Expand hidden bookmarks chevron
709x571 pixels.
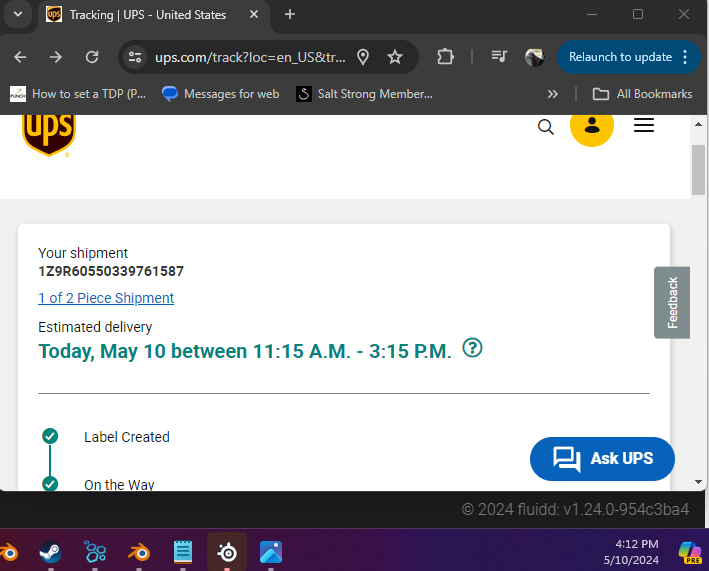[x=553, y=94]
